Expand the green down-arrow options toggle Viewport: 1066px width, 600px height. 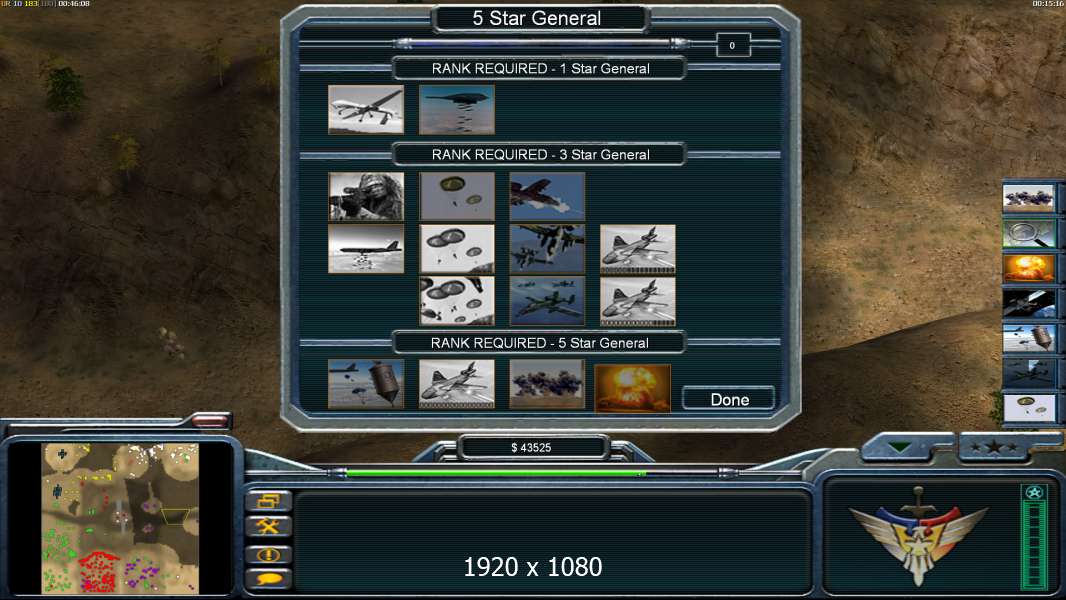pos(899,447)
